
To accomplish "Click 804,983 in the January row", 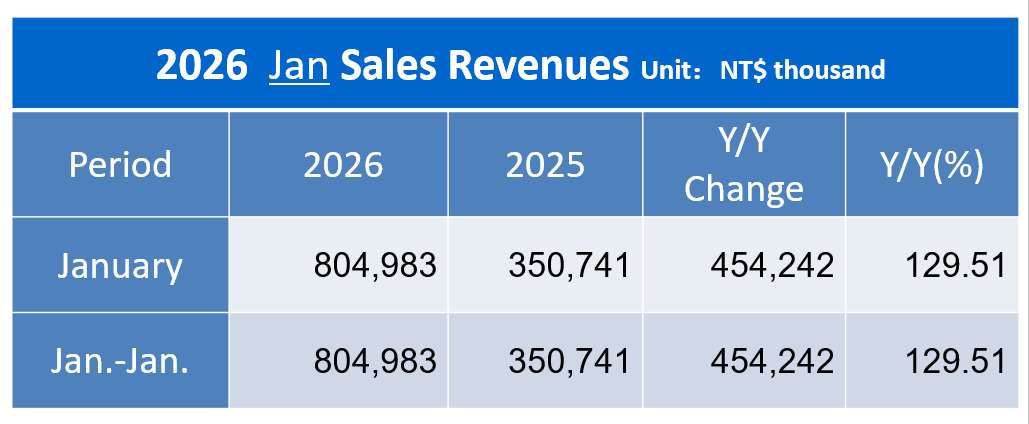I will (375, 266).
